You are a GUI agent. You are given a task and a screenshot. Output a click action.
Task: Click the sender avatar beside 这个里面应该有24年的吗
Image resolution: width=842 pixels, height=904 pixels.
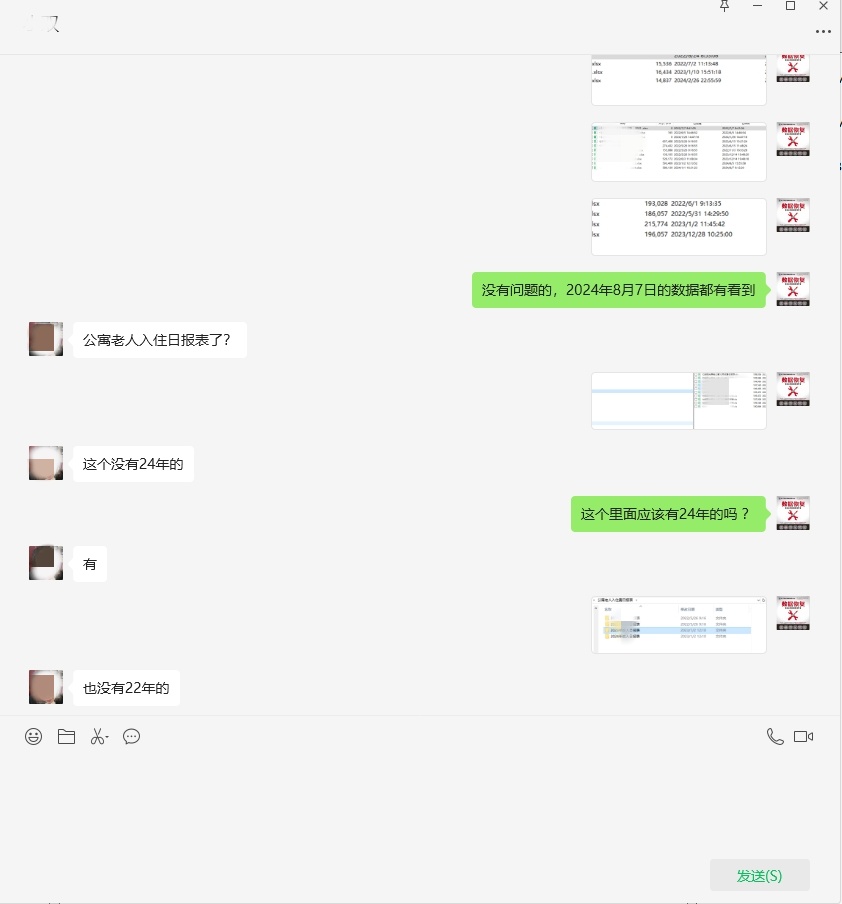(x=793, y=513)
